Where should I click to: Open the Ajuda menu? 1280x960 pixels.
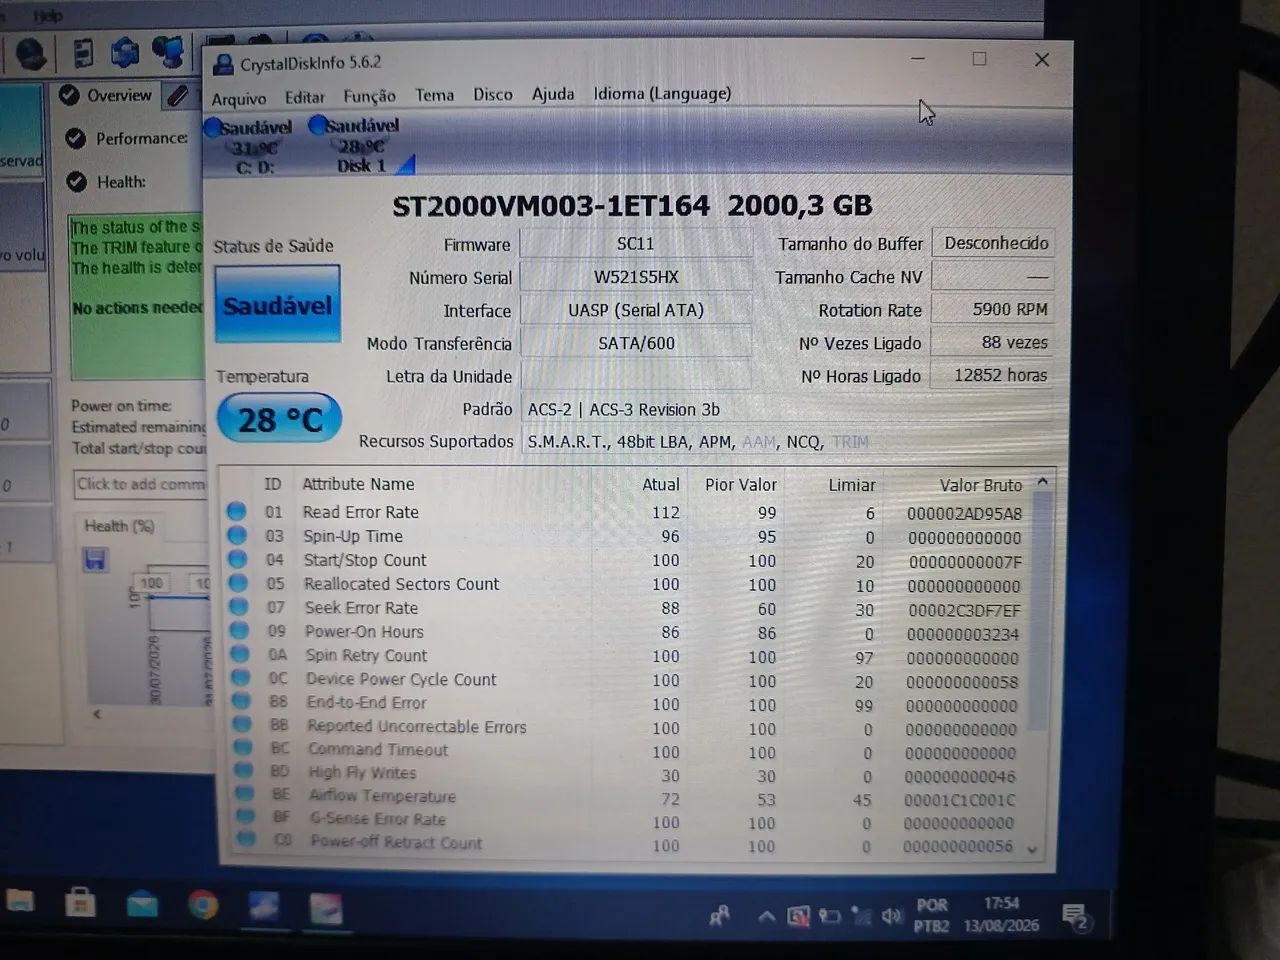click(553, 94)
